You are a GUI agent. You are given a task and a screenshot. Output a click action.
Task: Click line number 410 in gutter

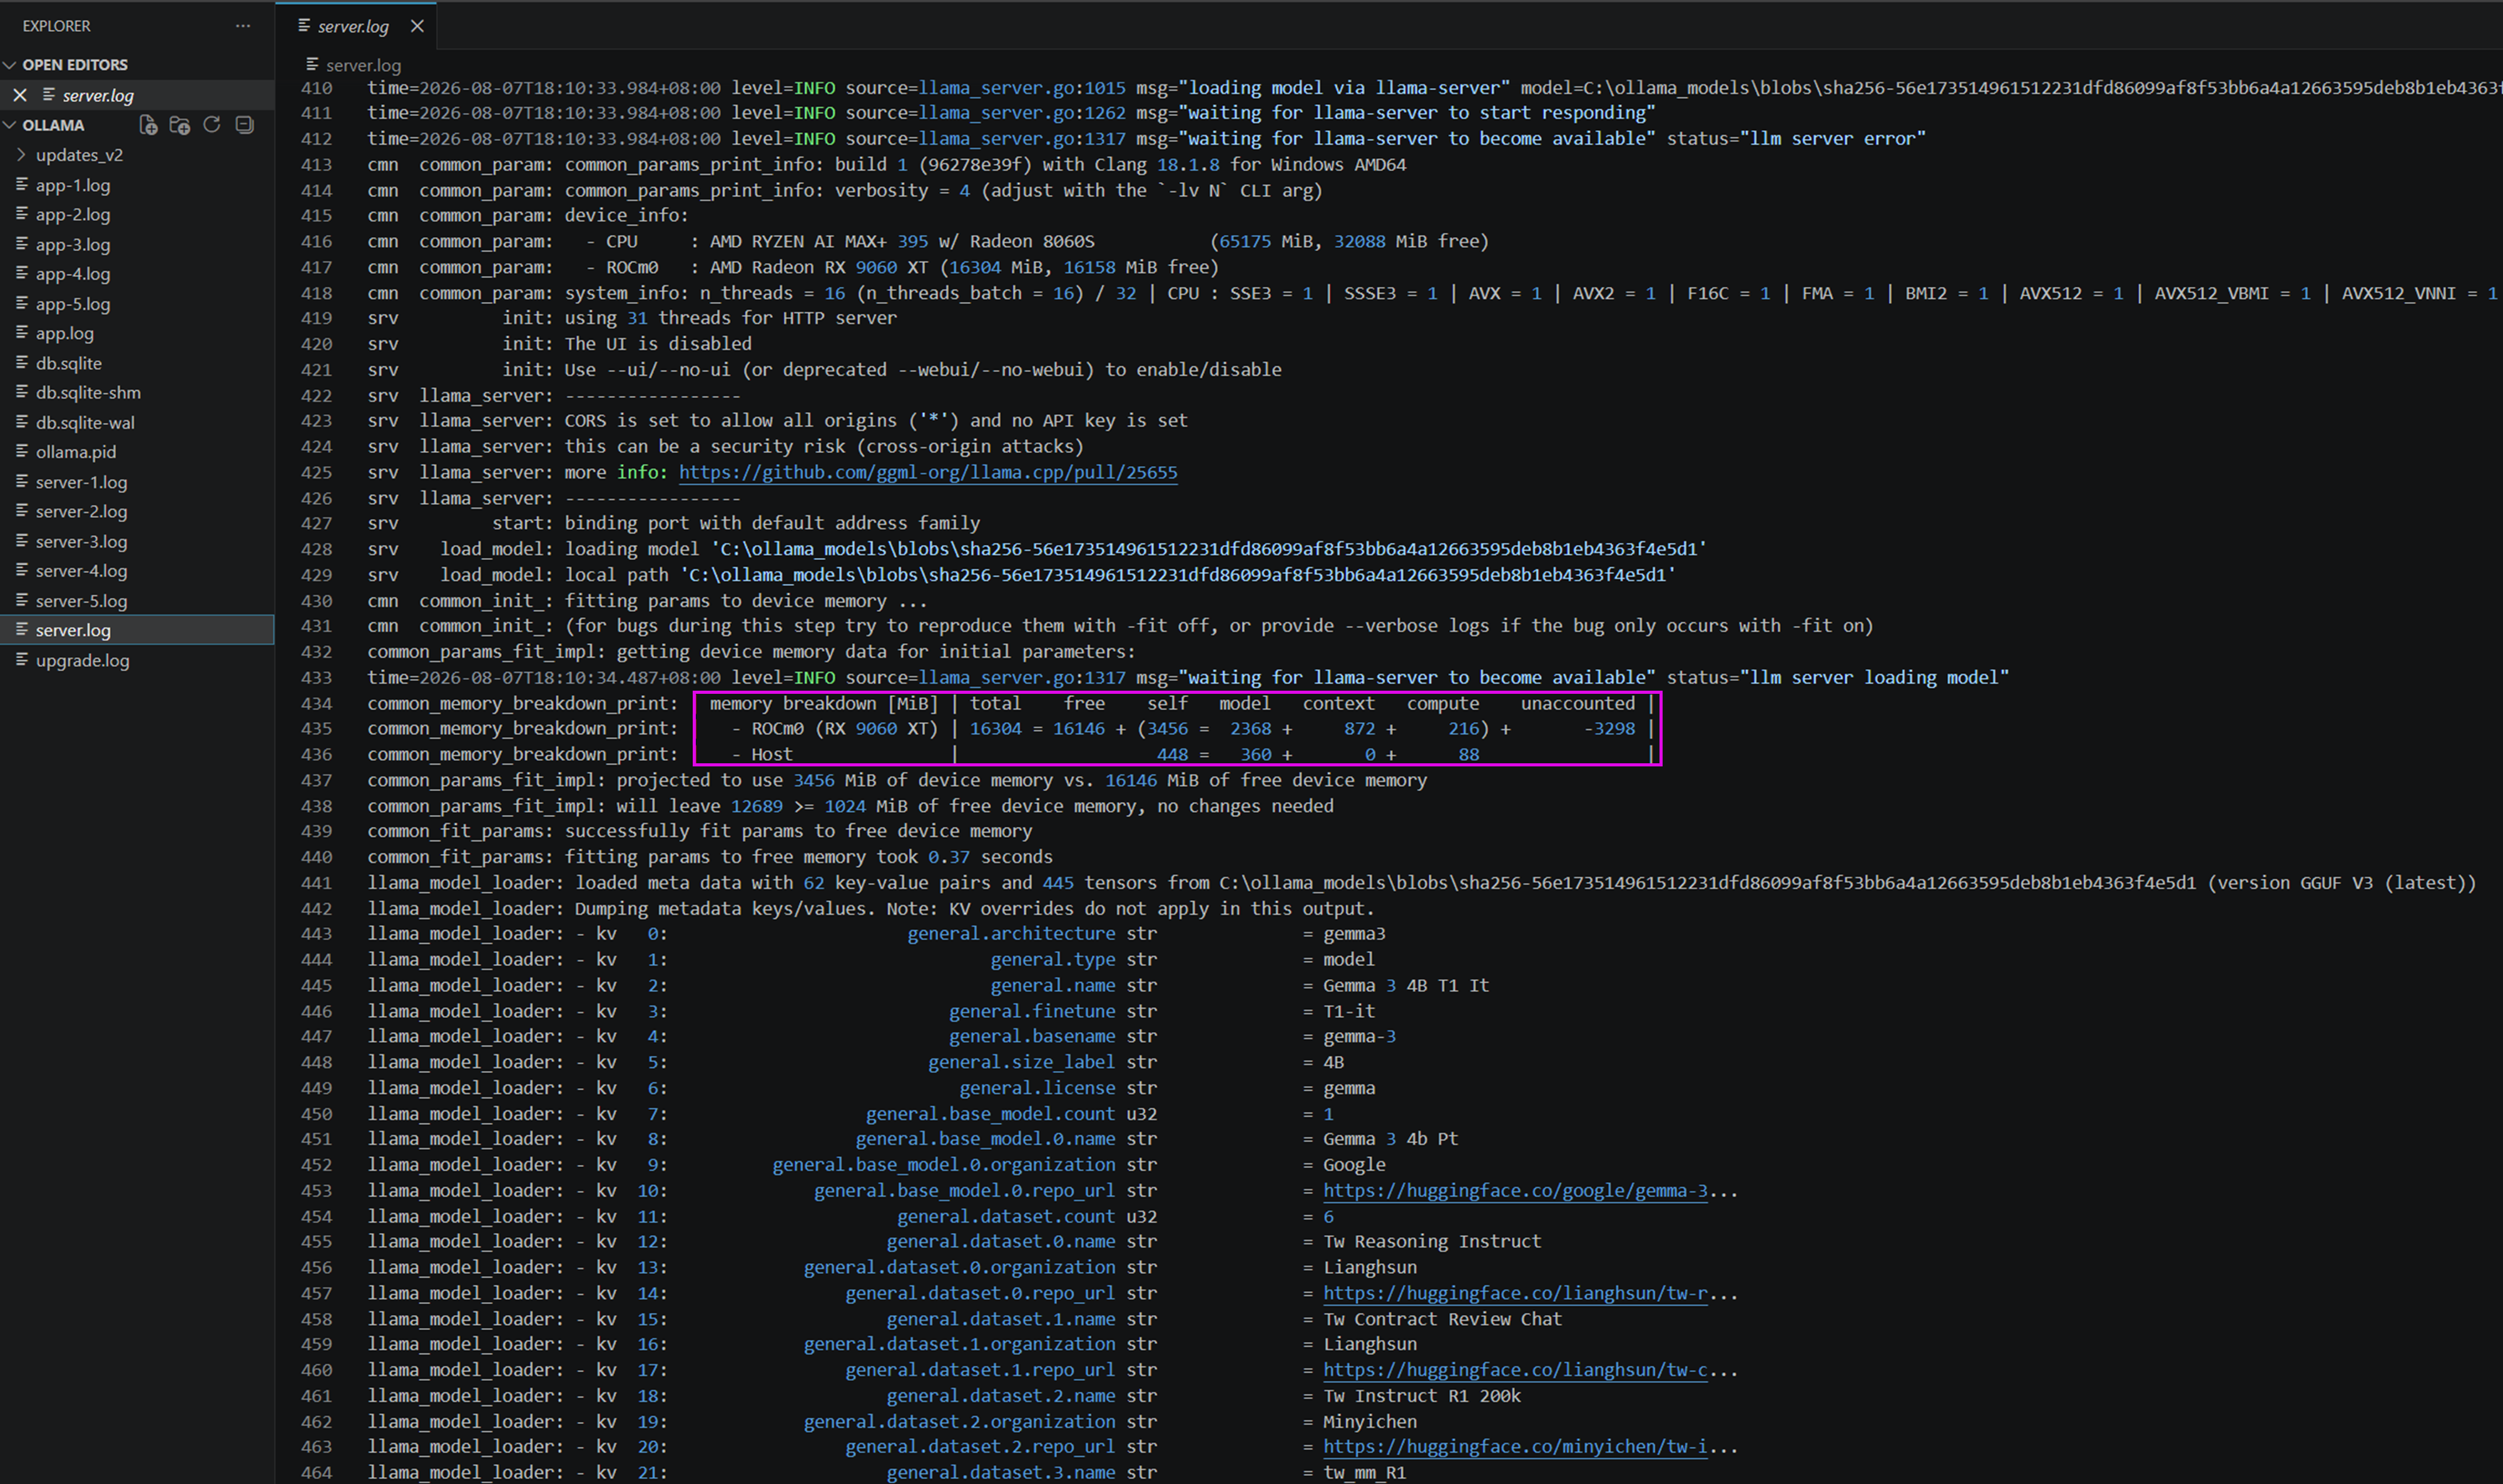tap(316, 88)
